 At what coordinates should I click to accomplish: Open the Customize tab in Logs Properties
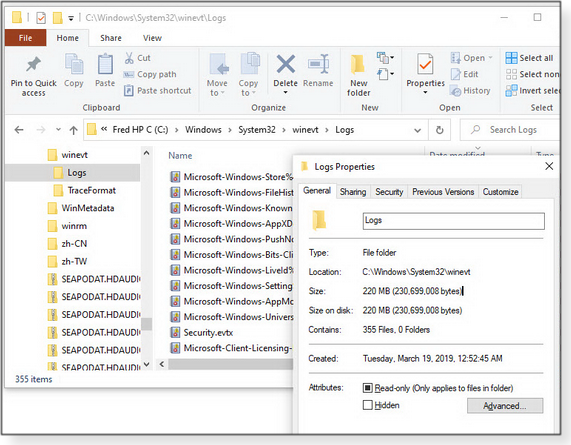(500, 192)
